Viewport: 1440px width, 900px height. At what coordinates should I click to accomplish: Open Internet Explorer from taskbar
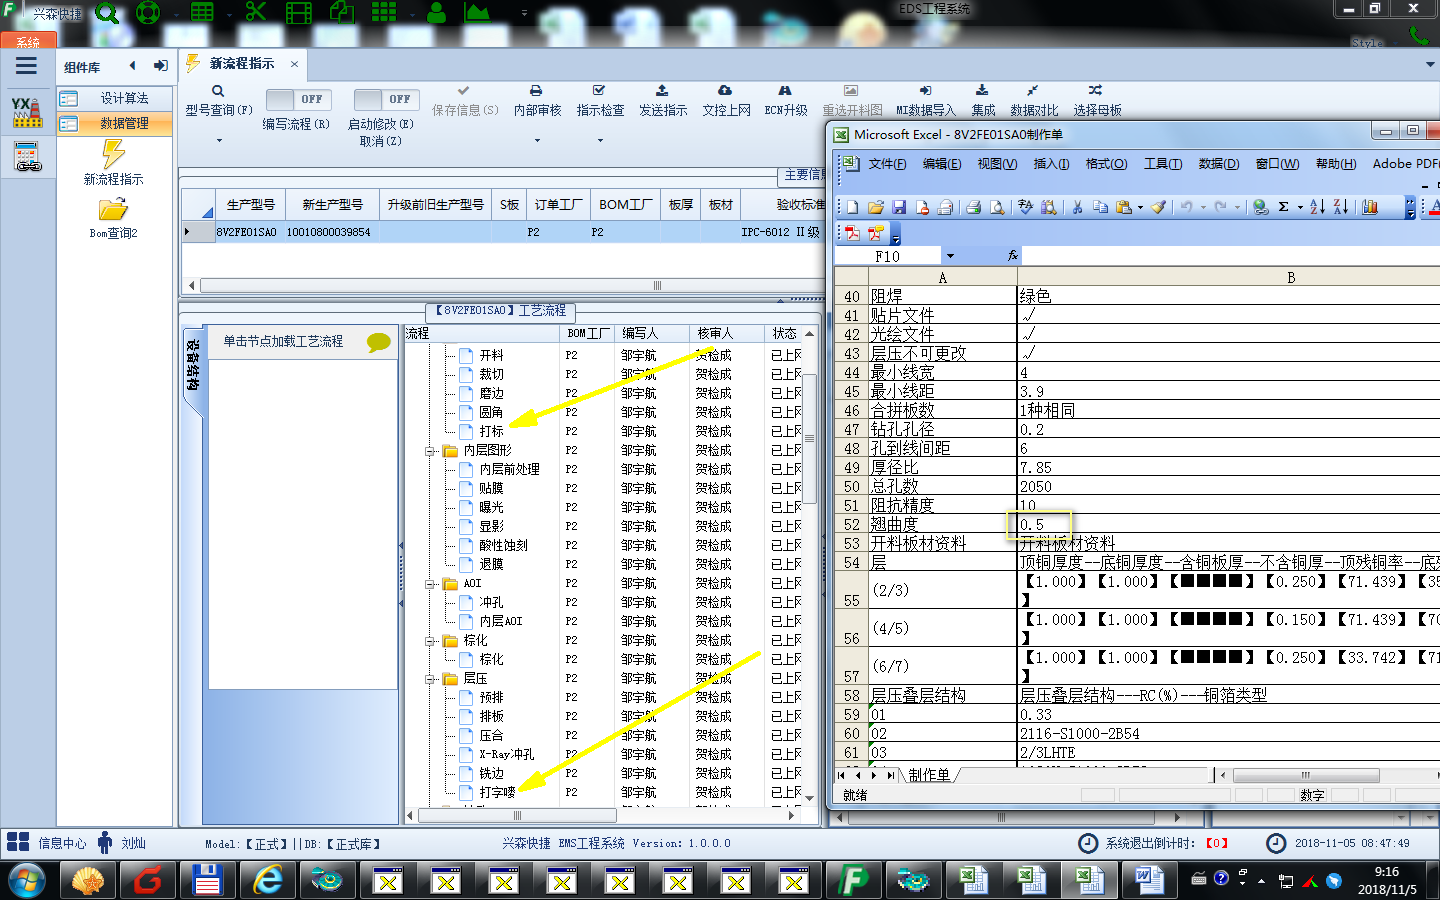tap(267, 880)
